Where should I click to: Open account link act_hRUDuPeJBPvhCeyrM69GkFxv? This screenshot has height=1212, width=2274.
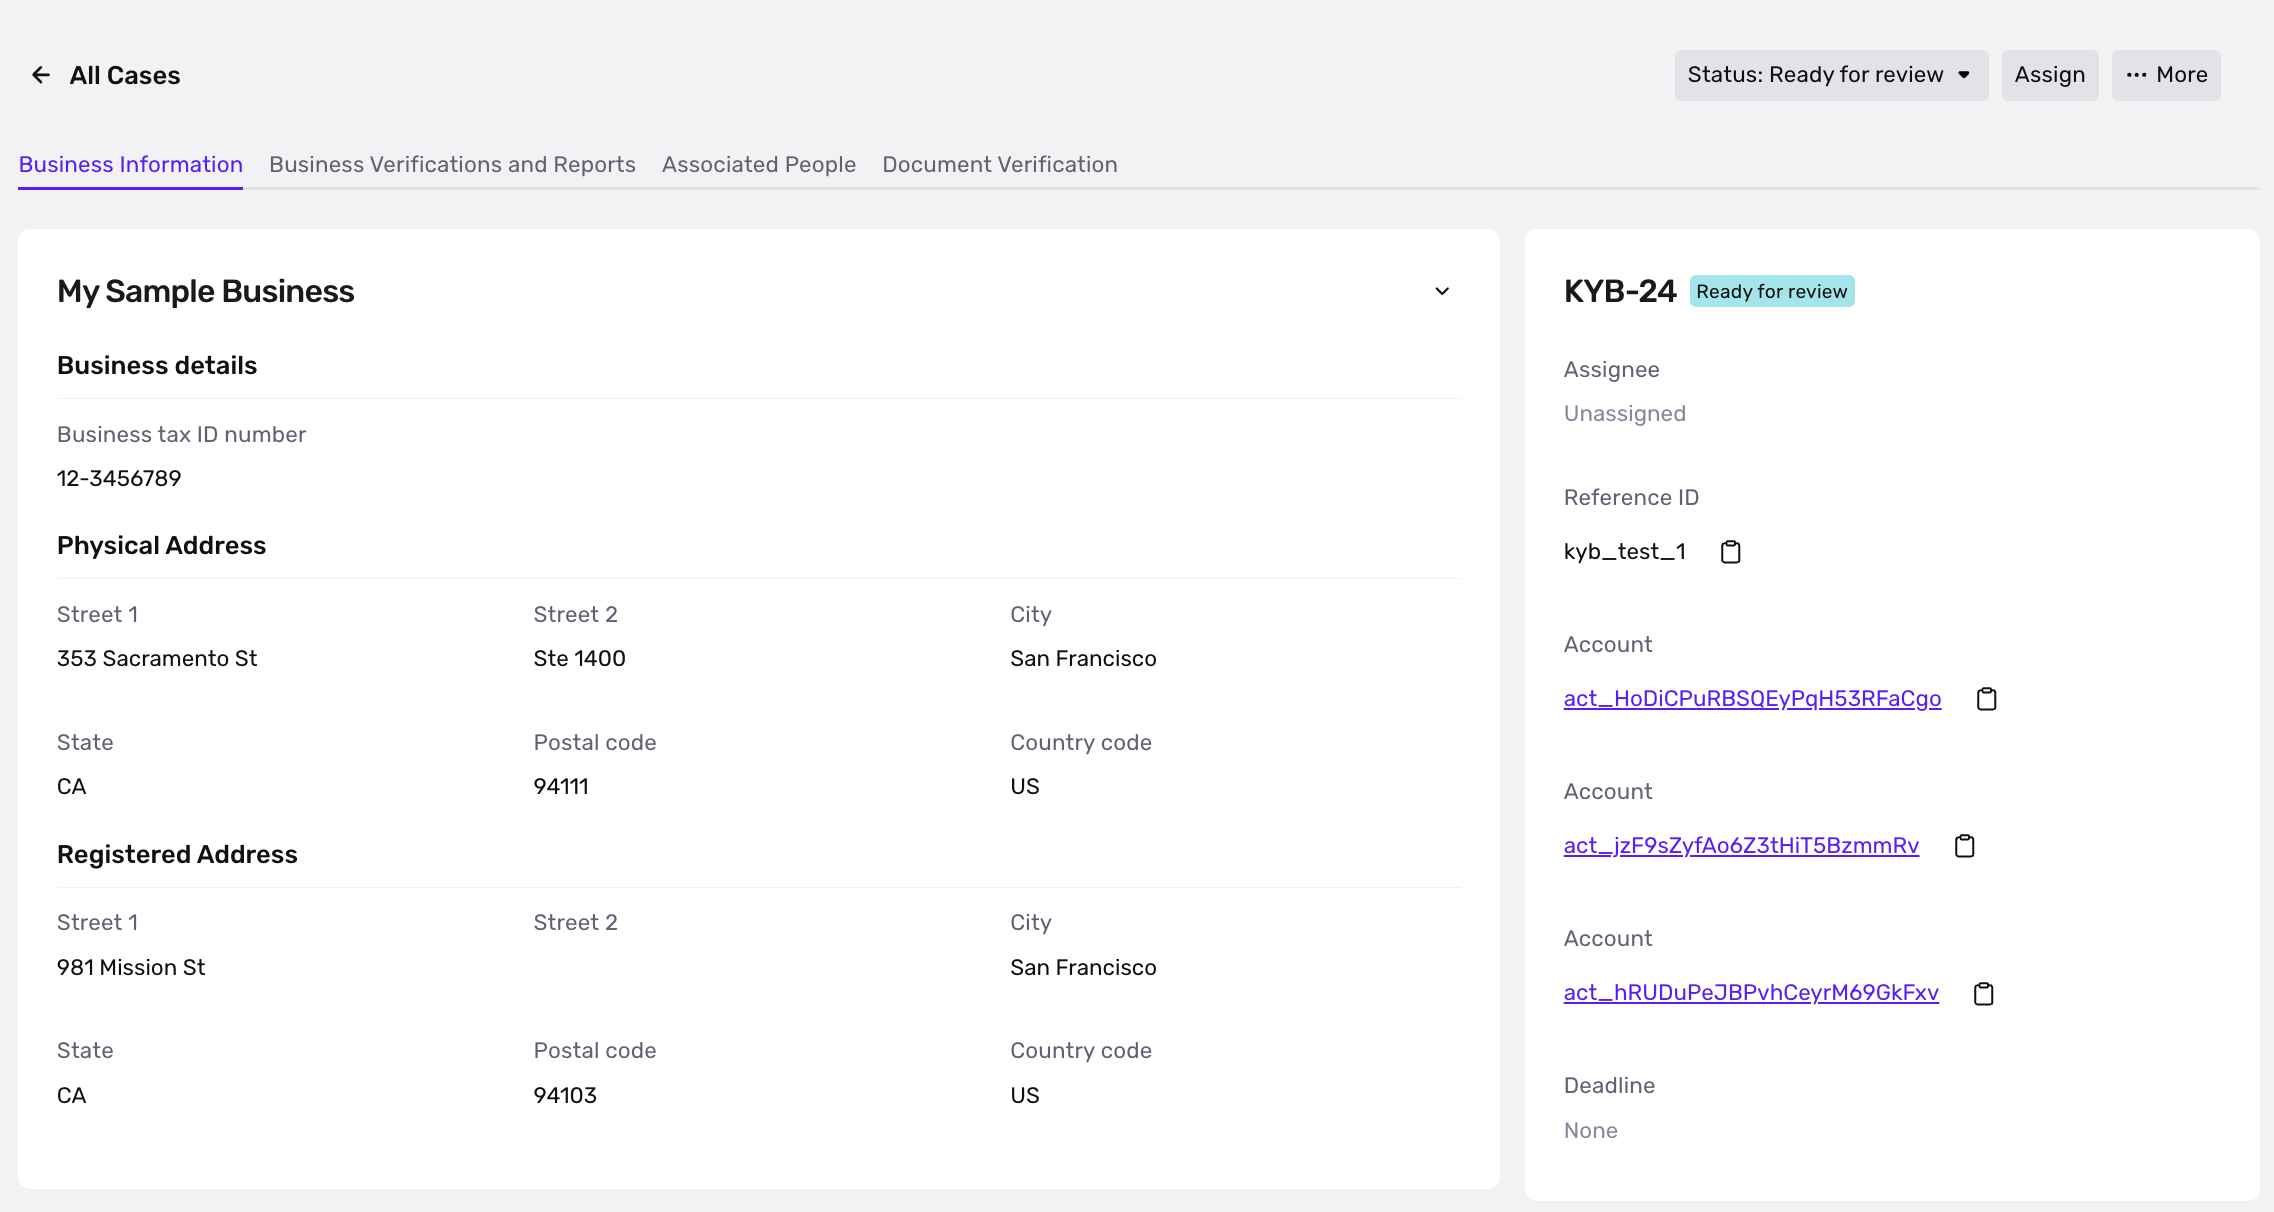[1750, 992]
